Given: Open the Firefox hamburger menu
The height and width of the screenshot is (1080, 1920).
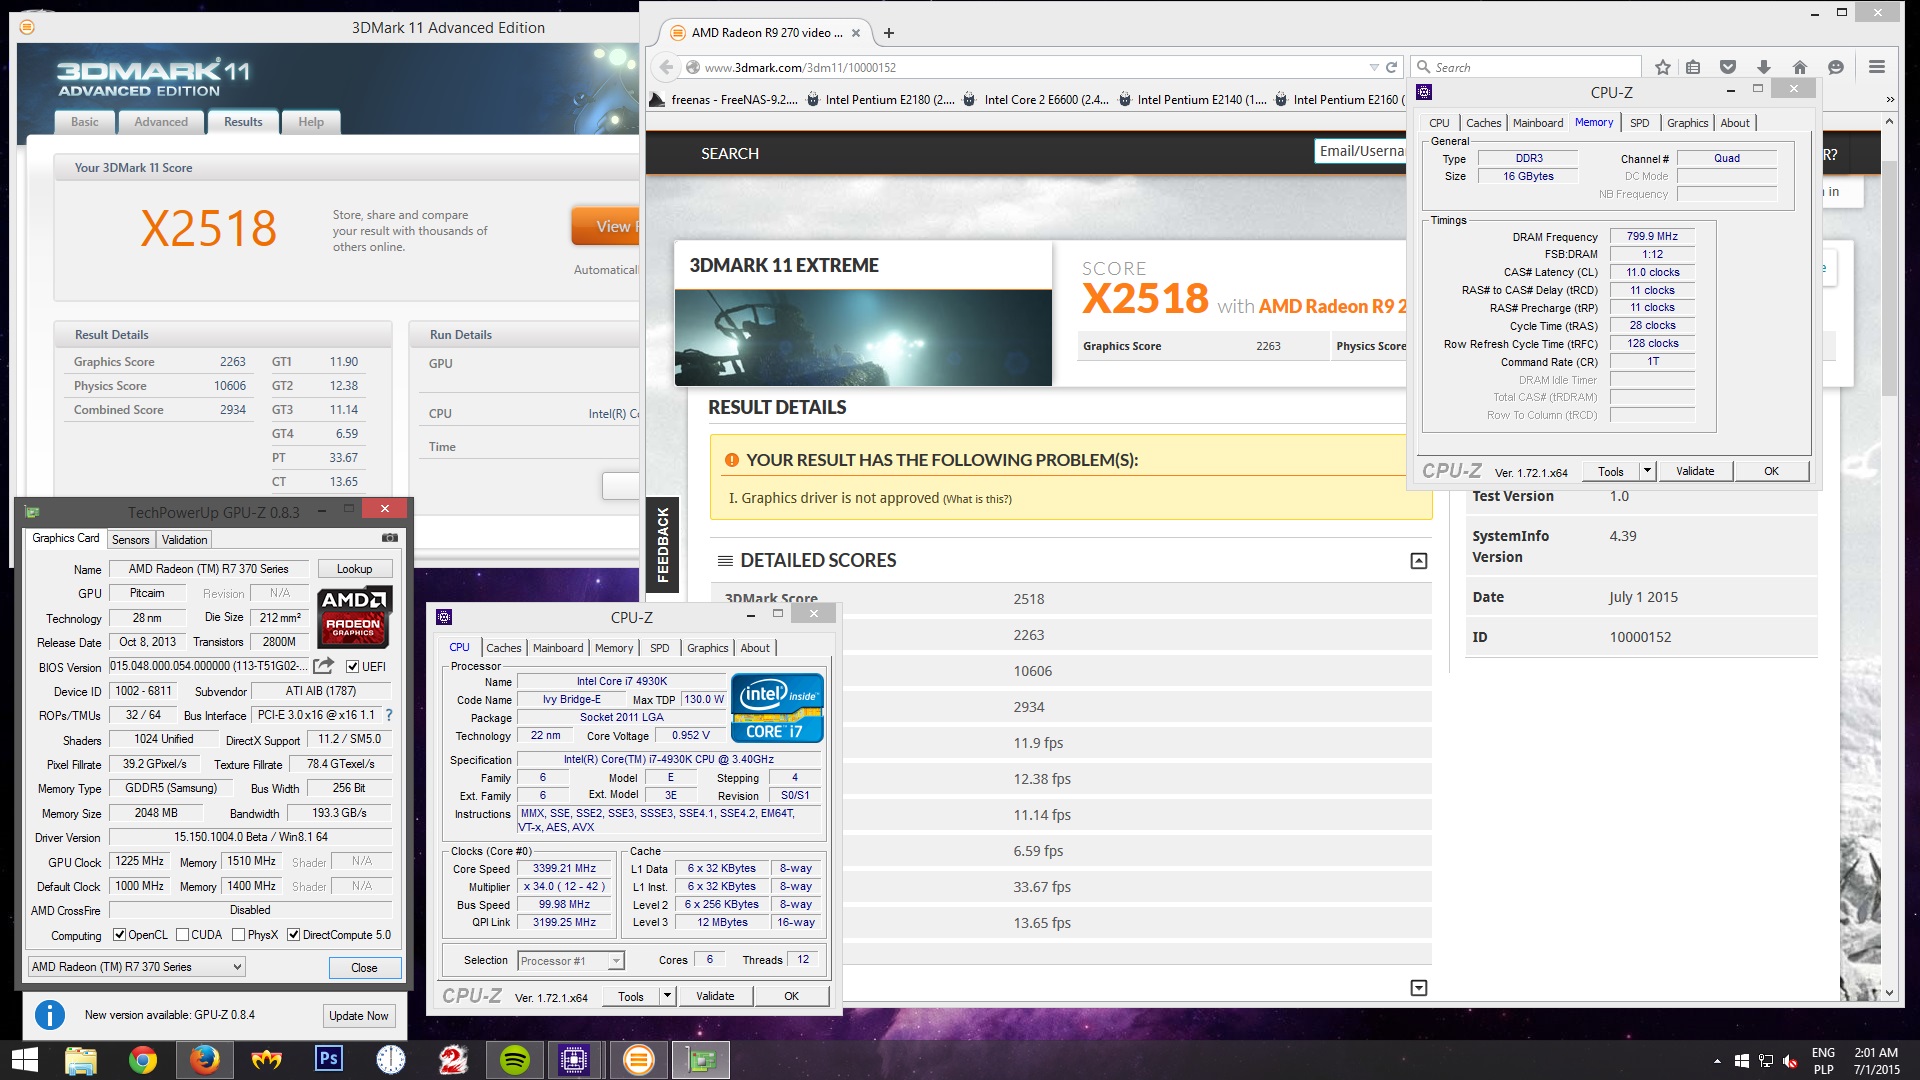Looking at the screenshot, I should tap(1877, 67).
